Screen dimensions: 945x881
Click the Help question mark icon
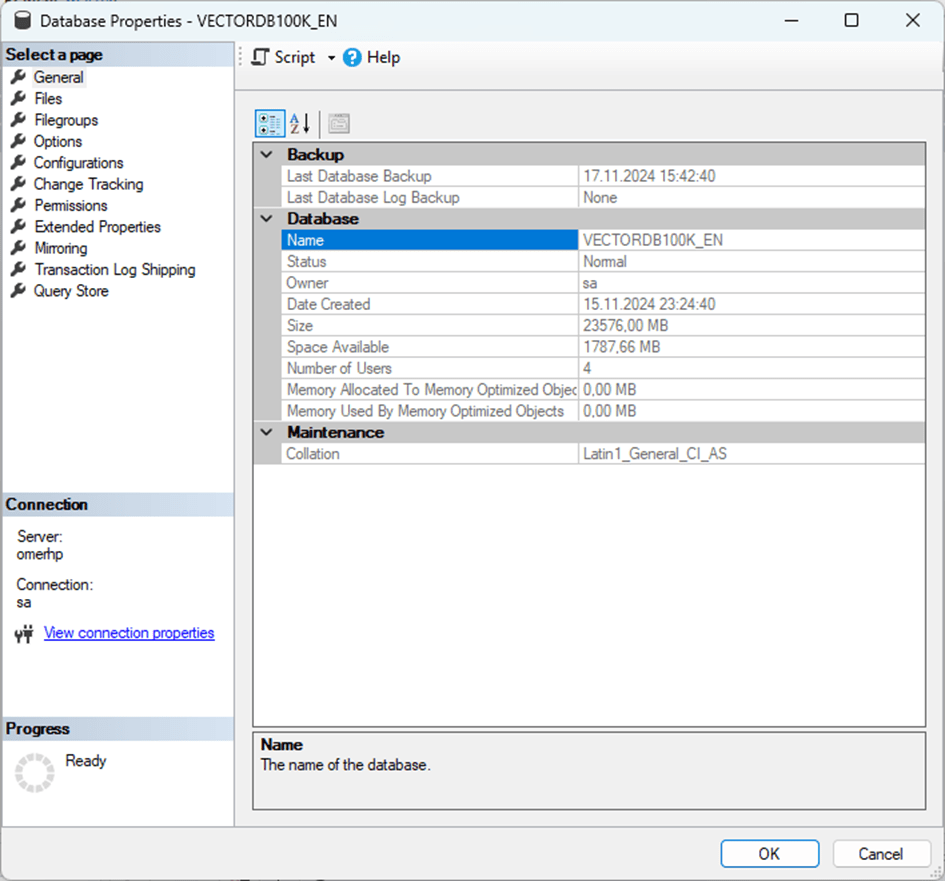point(352,58)
